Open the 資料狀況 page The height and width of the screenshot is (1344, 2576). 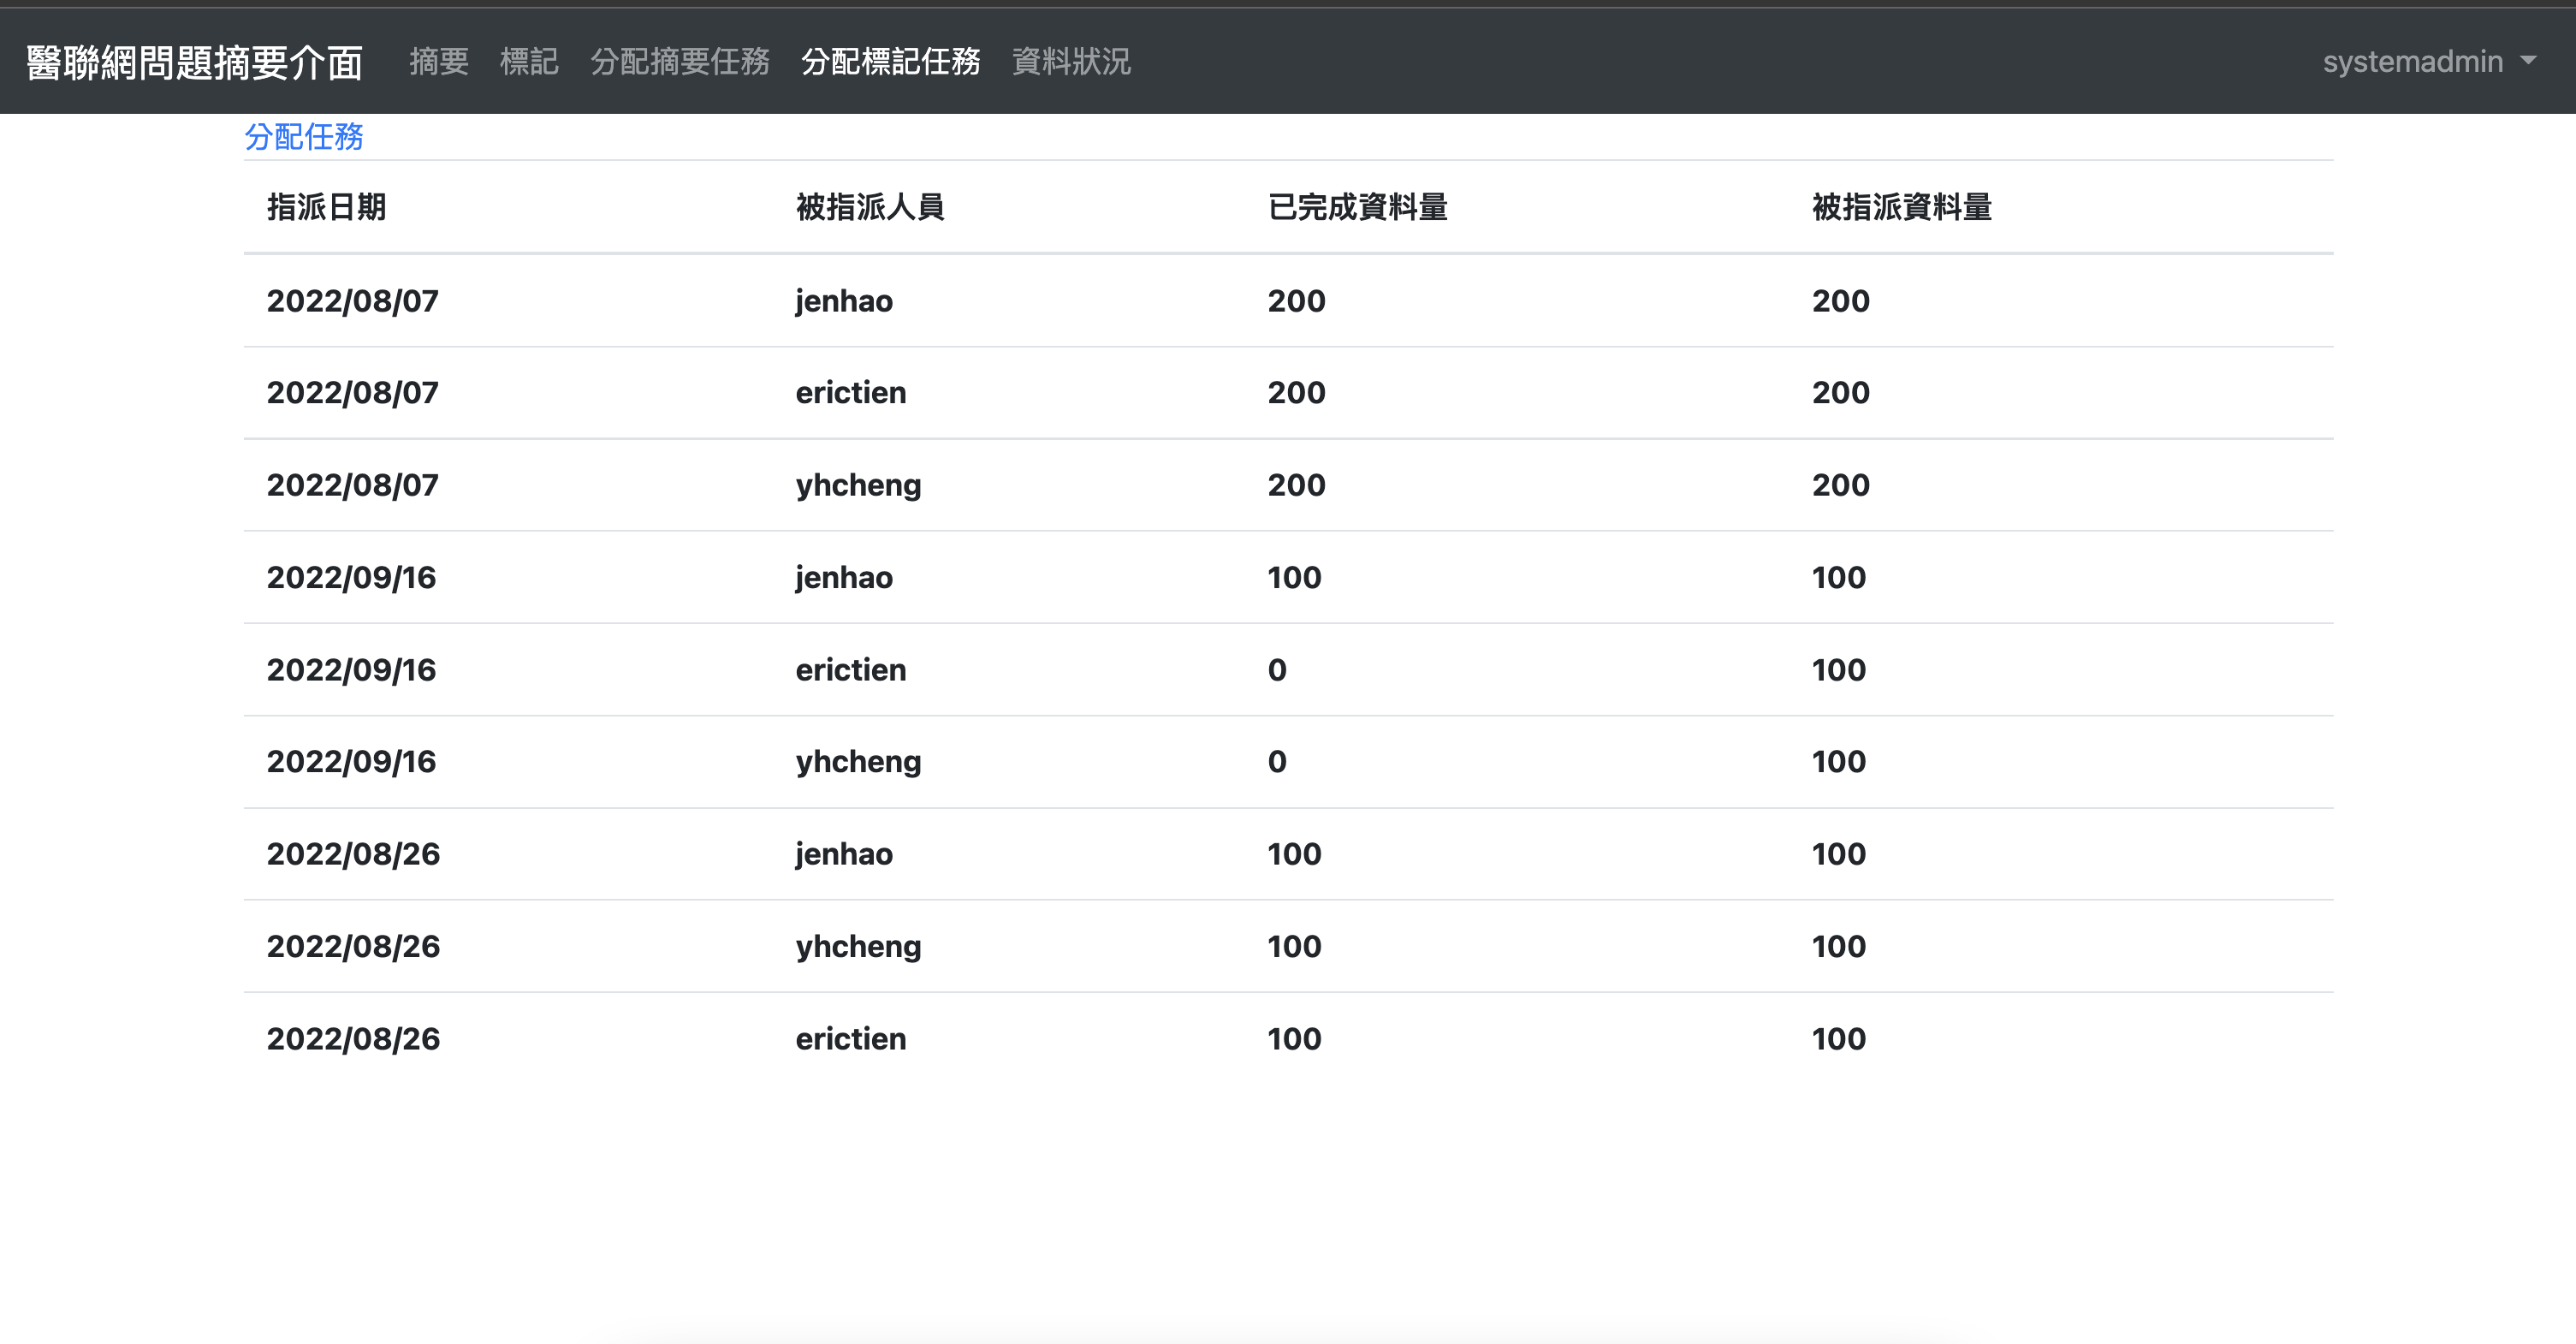[1071, 62]
